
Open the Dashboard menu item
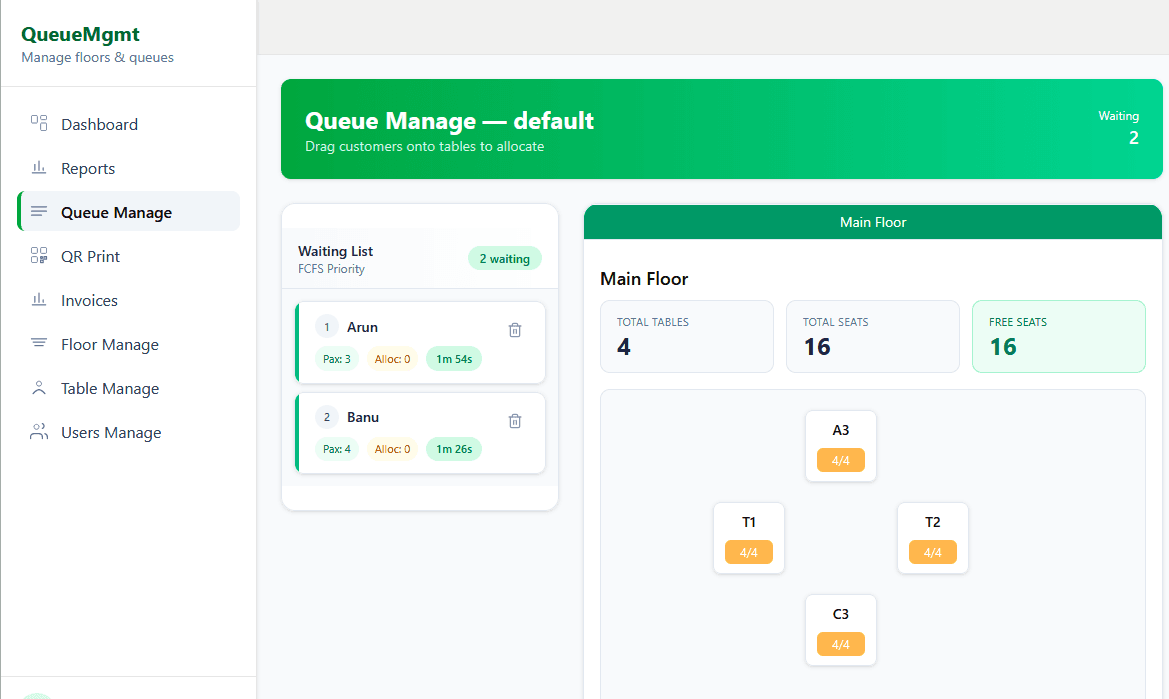point(128,124)
